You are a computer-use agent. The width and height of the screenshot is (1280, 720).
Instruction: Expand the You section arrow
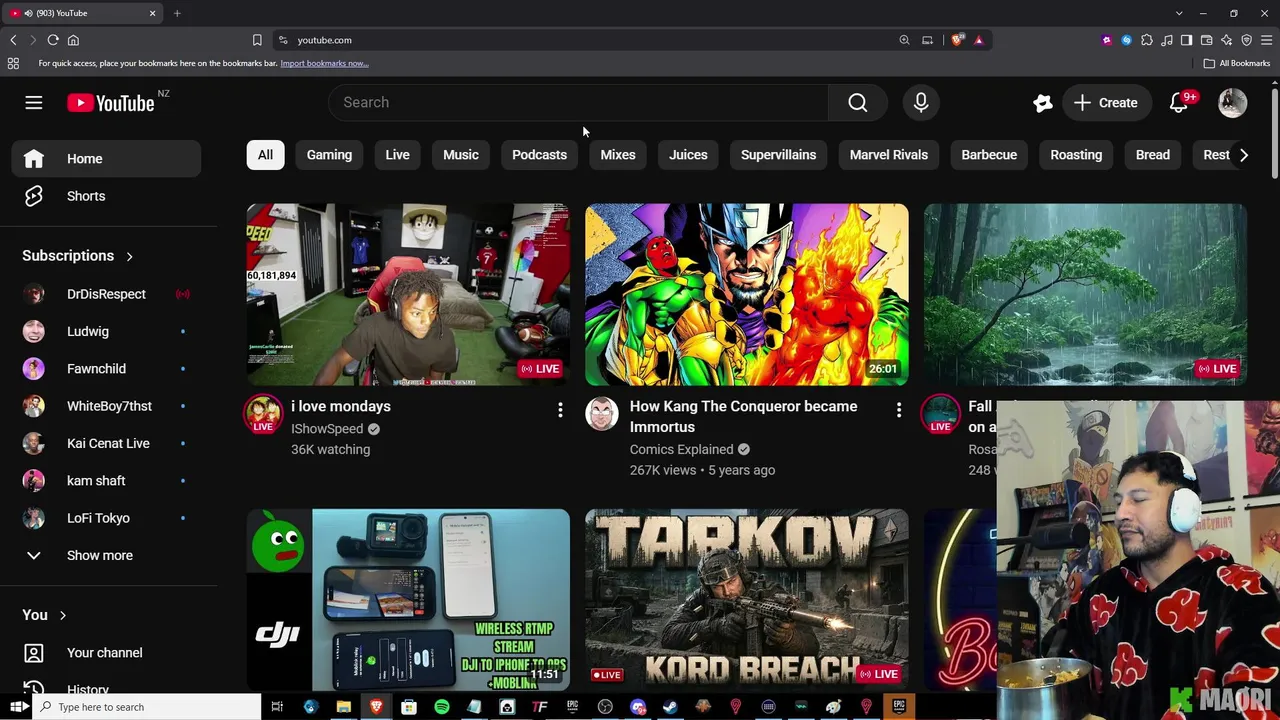[62, 615]
